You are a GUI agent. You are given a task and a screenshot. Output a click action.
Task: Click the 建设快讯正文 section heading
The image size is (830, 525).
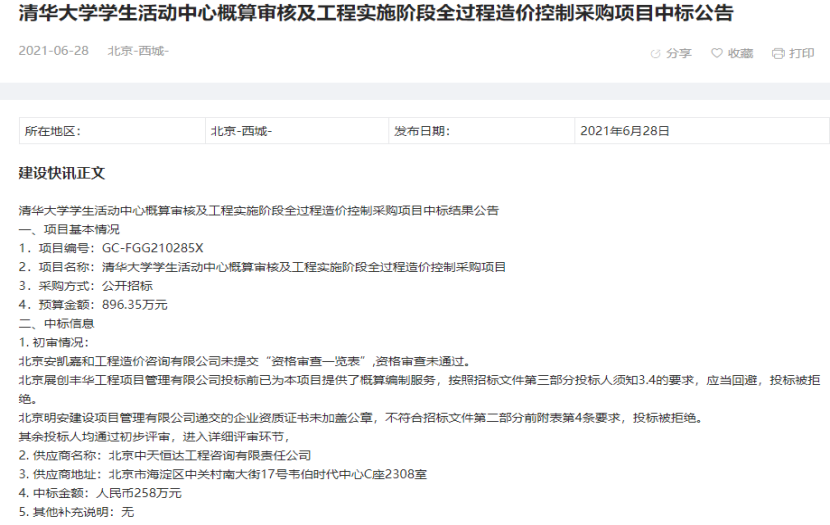tap(62, 172)
